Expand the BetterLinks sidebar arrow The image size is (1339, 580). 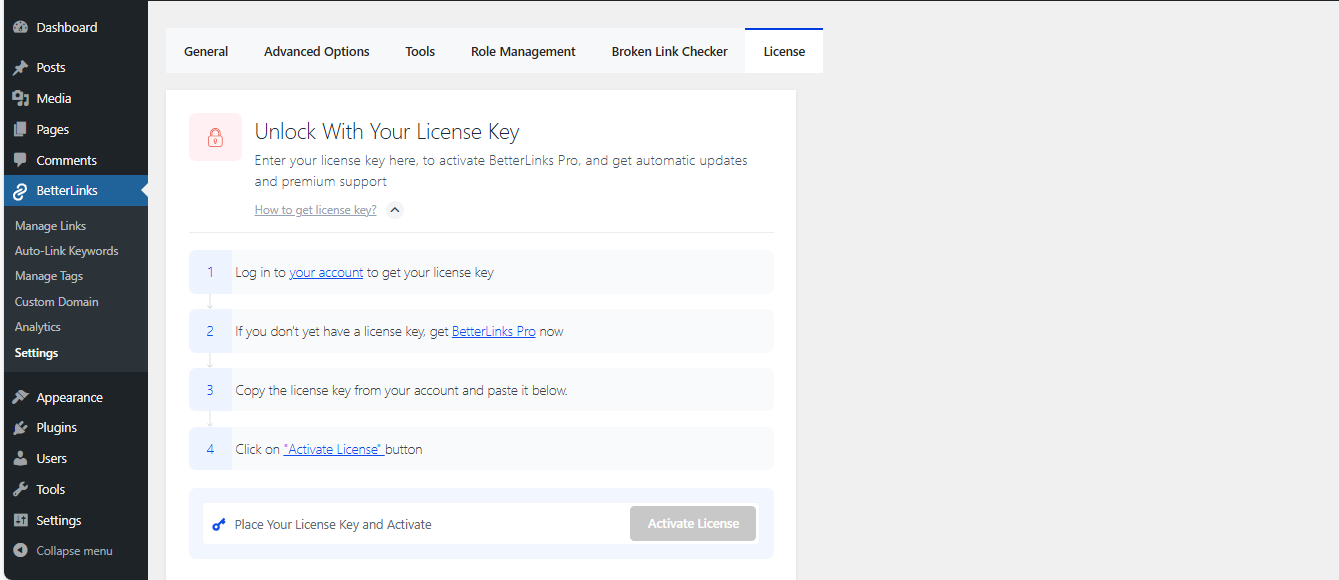point(144,190)
